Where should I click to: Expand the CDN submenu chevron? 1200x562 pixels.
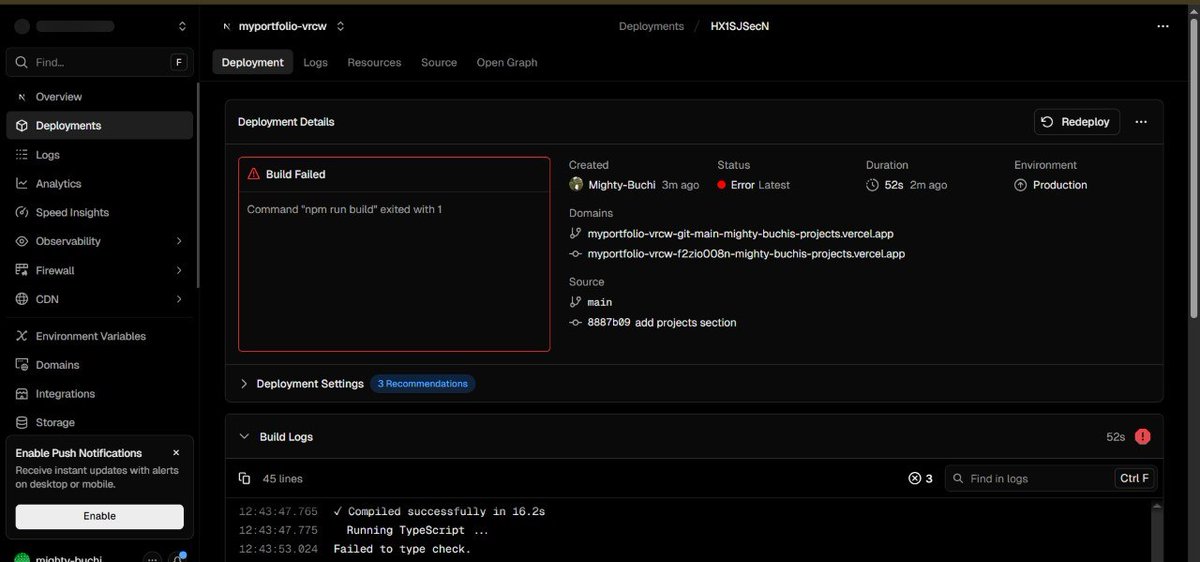coord(179,299)
